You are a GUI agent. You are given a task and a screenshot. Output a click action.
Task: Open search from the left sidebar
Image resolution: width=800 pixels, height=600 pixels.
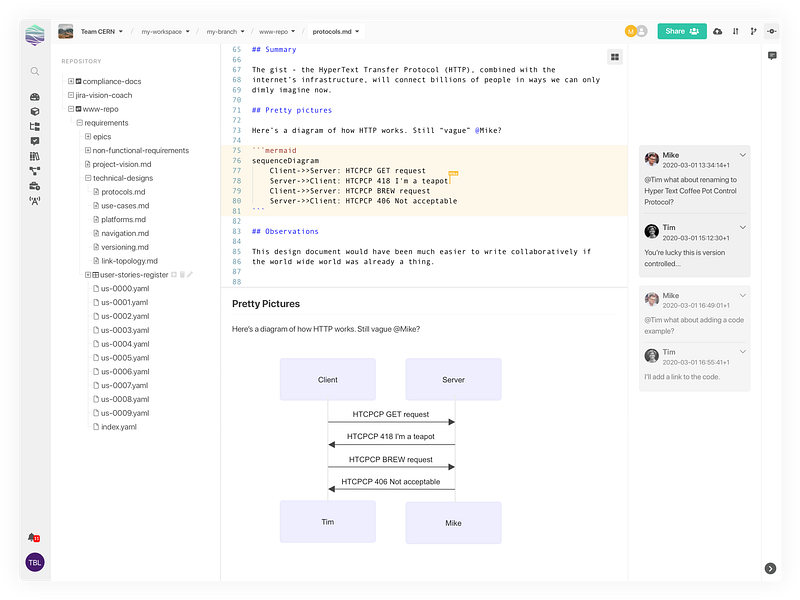[x=35, y=71]
